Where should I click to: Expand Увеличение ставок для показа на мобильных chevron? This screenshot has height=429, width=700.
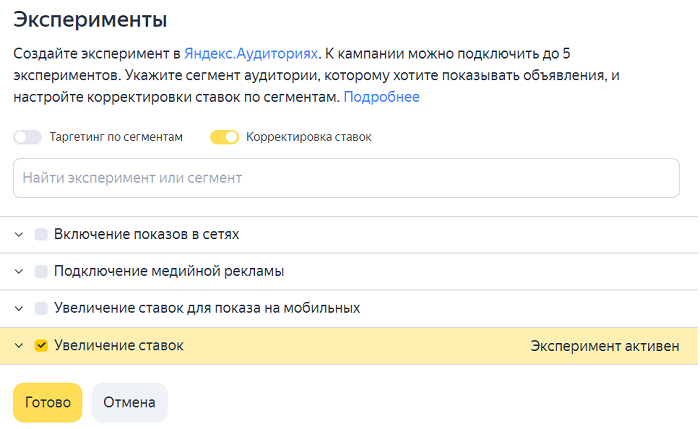tap(19, 308)
